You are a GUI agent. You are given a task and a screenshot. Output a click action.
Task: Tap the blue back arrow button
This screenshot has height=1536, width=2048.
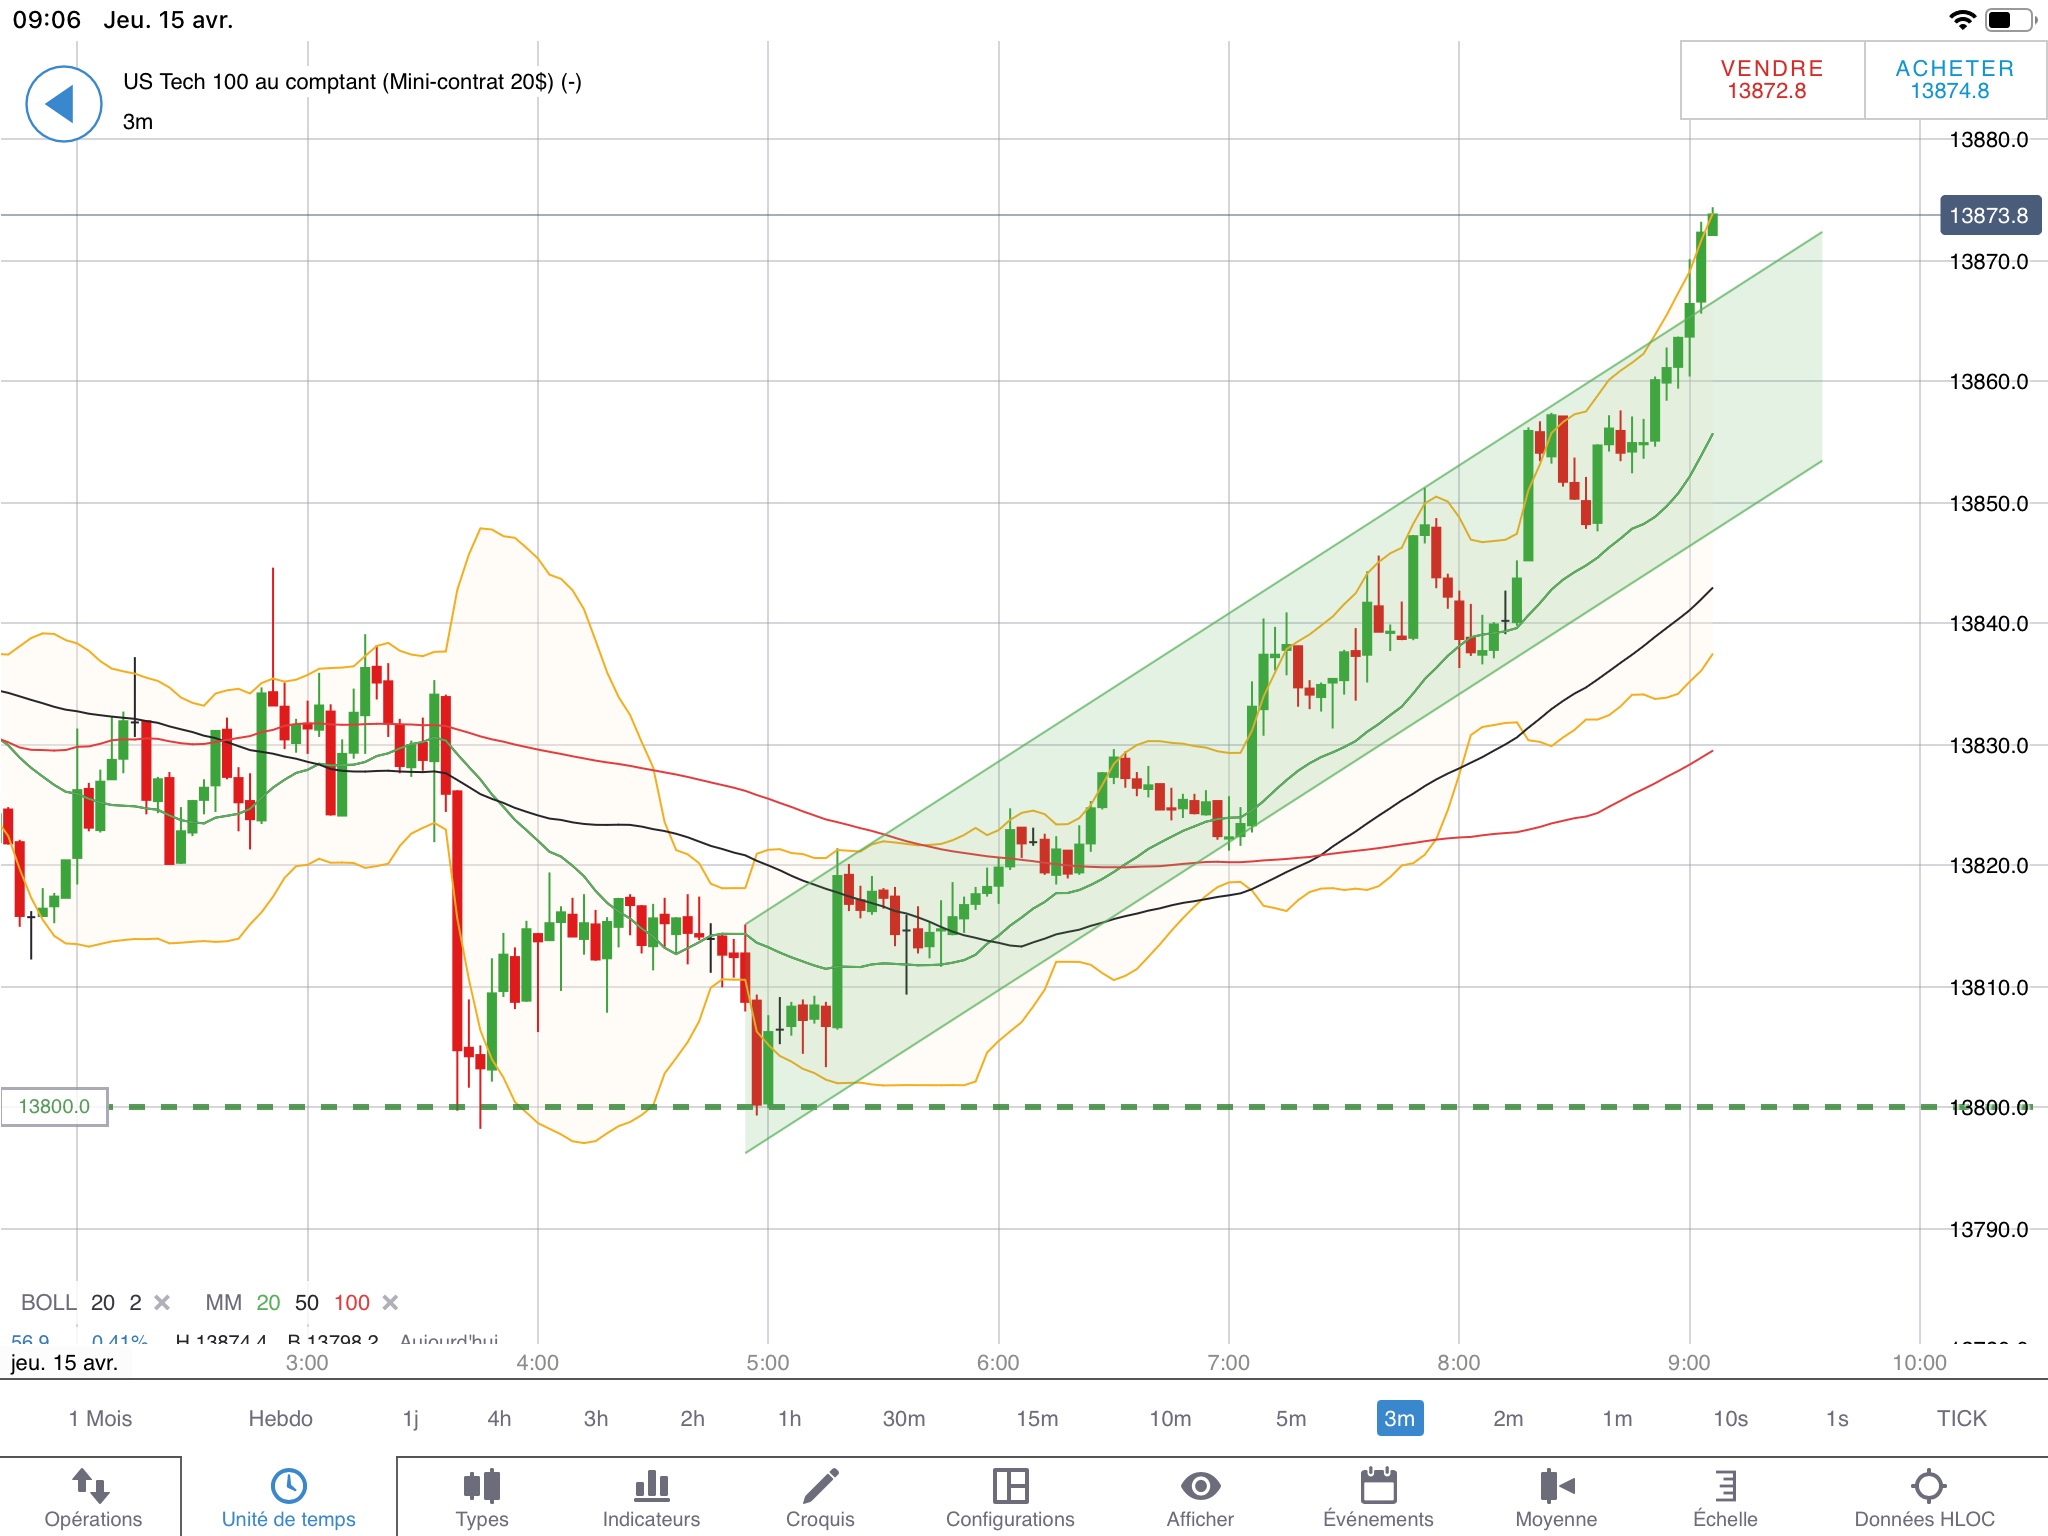pyautogui.click(x=63, y=104)
